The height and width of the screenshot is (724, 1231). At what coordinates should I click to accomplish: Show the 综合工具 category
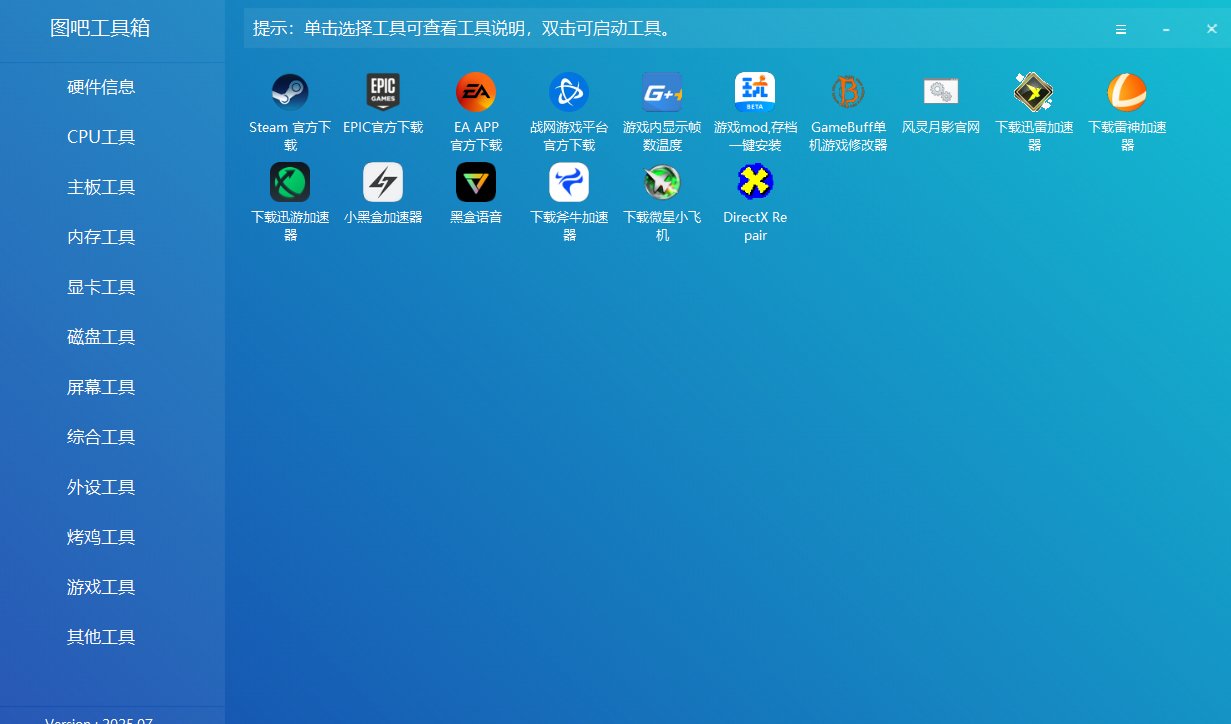point(101,437)
